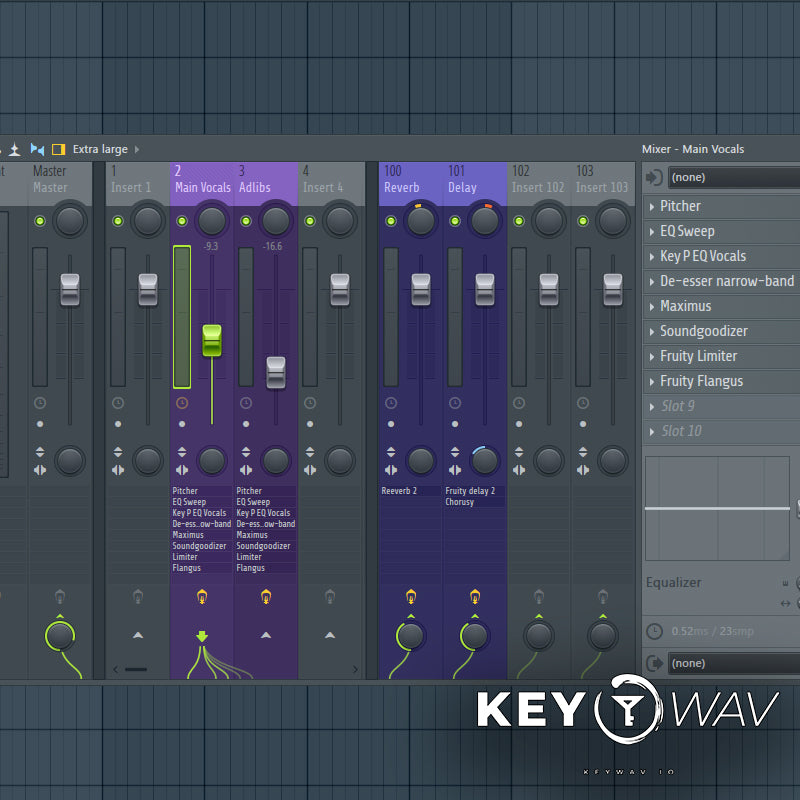This screenshot has height=800, width=800.
Task: Click the Adlibs volume fader handle
Action: [x=276, y=371]
